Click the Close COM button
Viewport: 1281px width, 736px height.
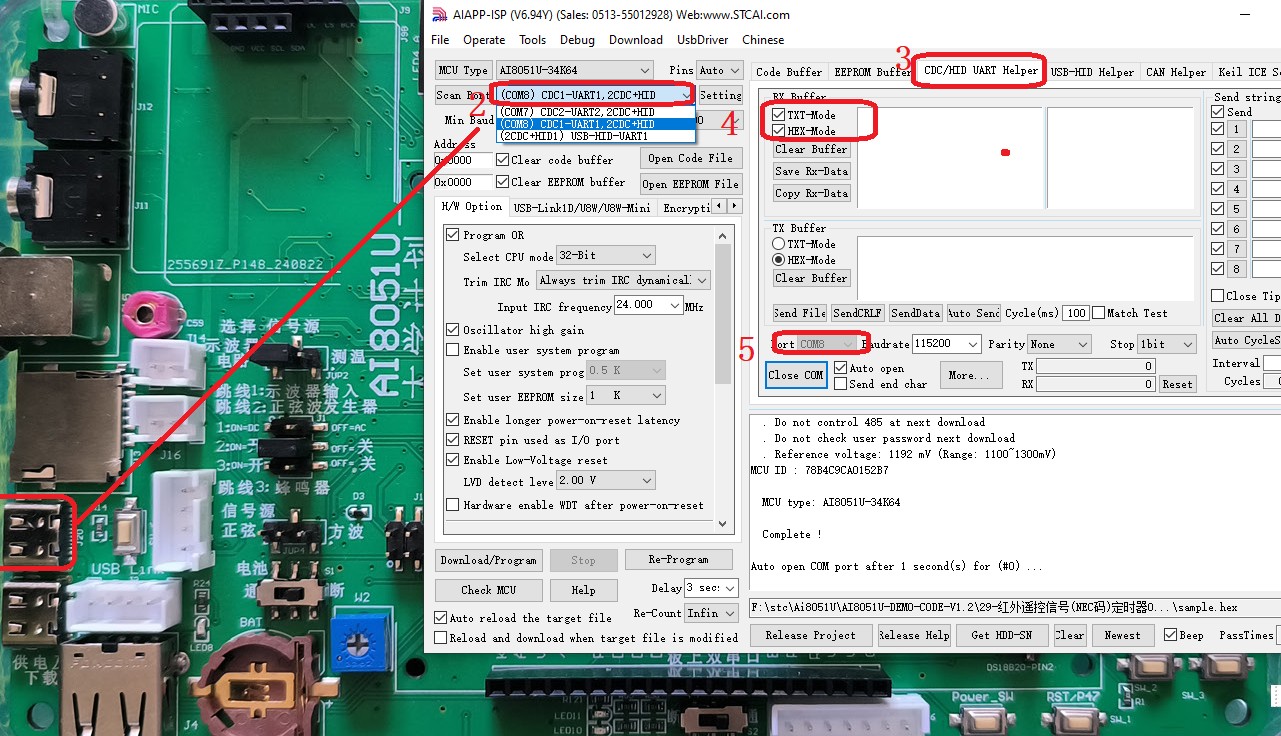tap(796, 375)
